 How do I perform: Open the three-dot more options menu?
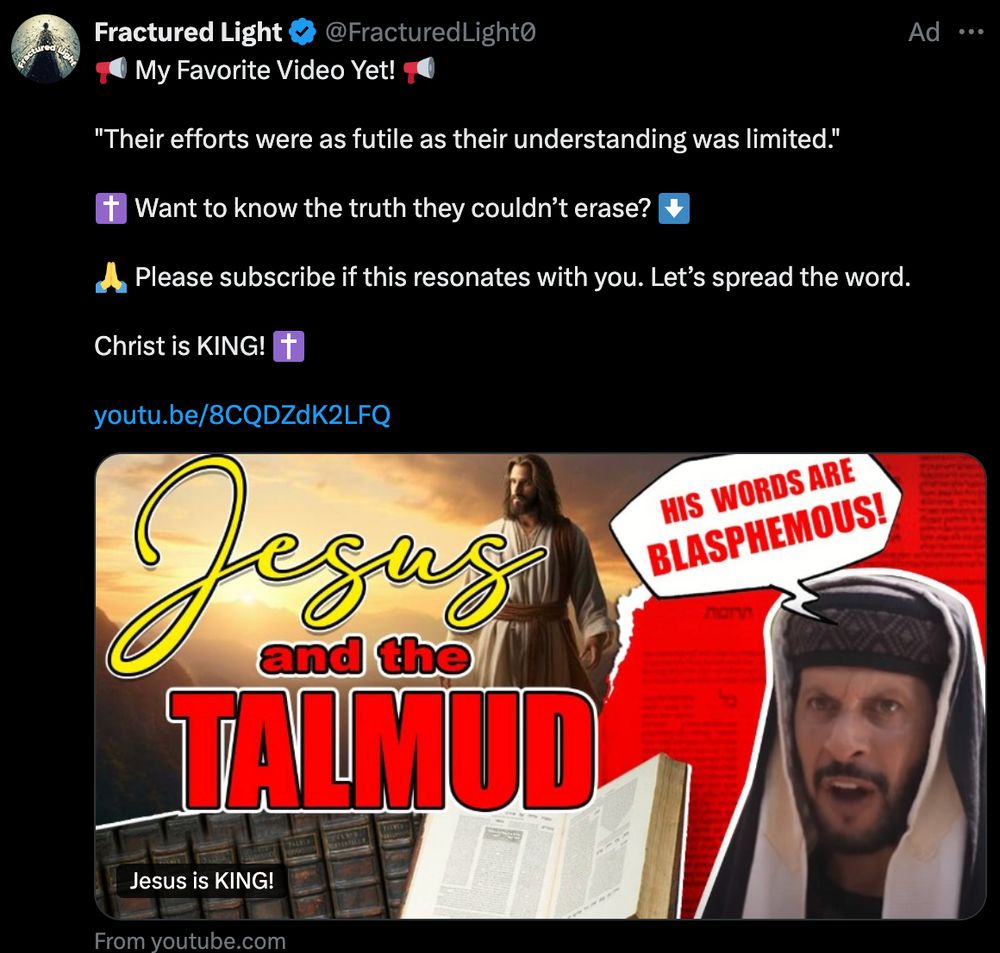971,32
